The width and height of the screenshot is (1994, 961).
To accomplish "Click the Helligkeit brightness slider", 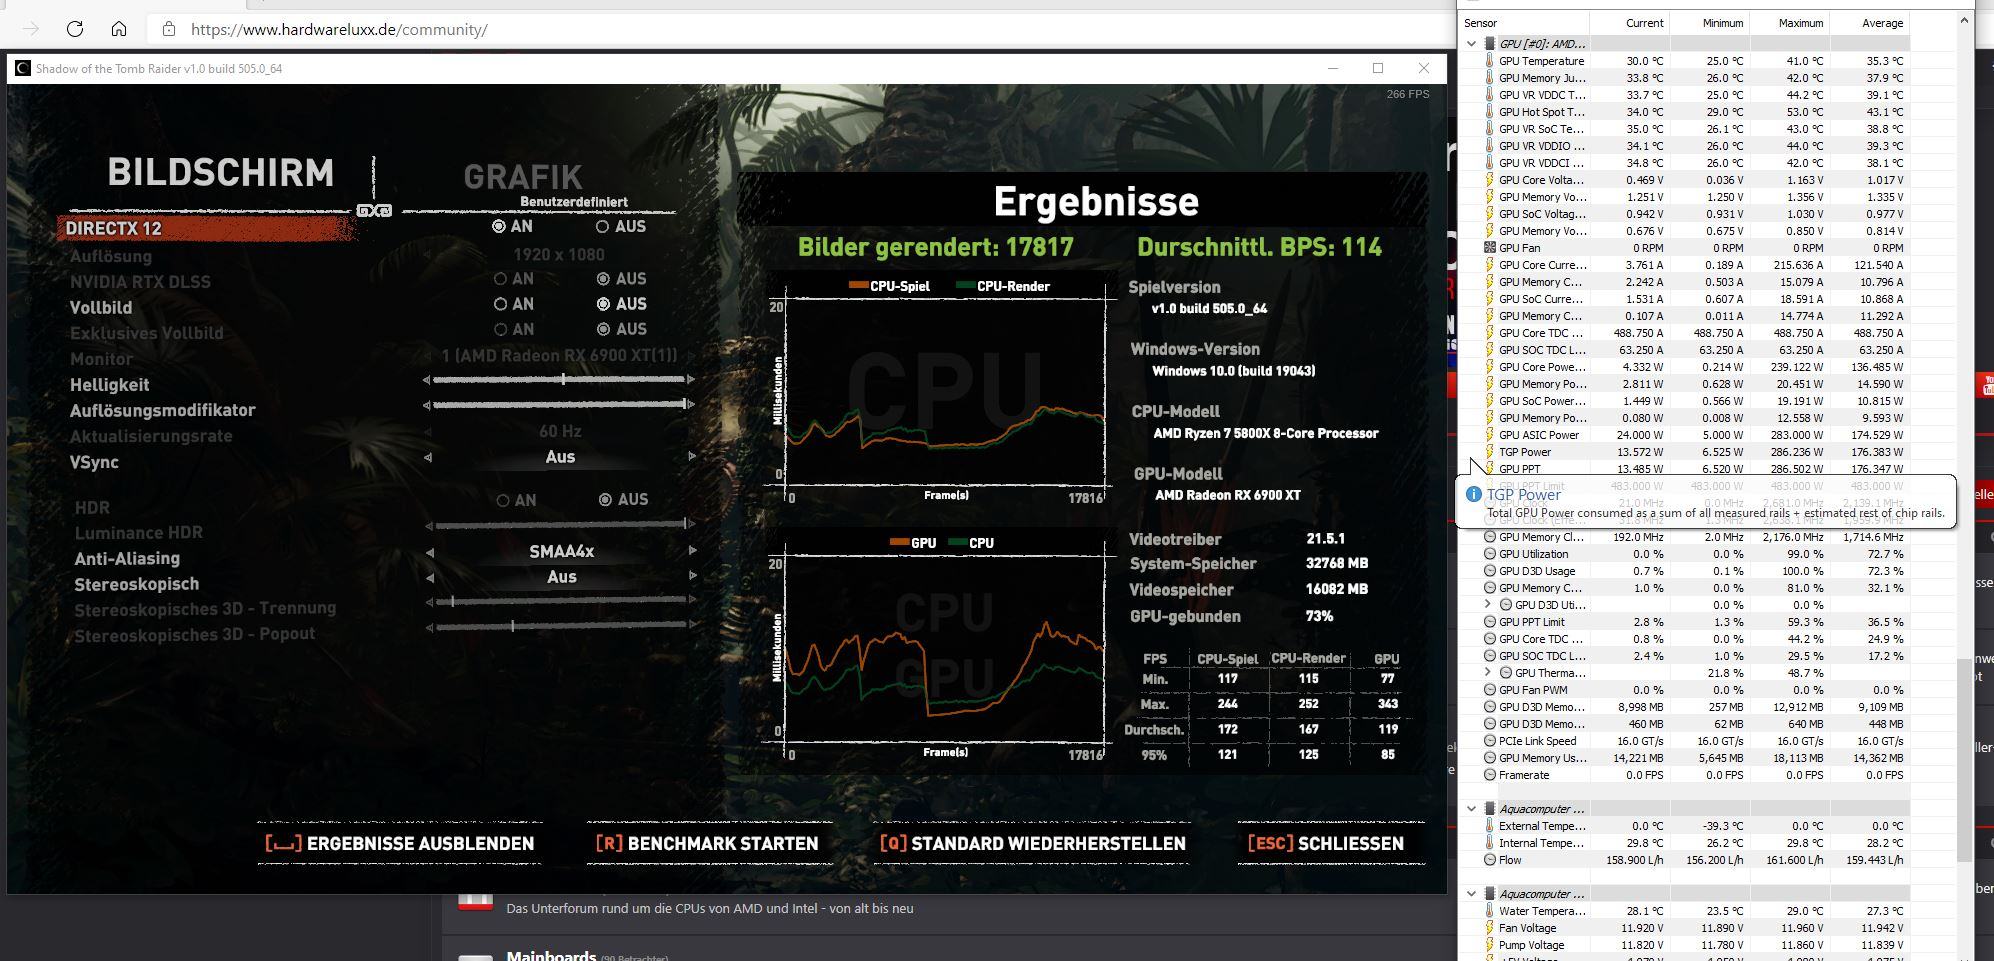I will coord(559,380).
